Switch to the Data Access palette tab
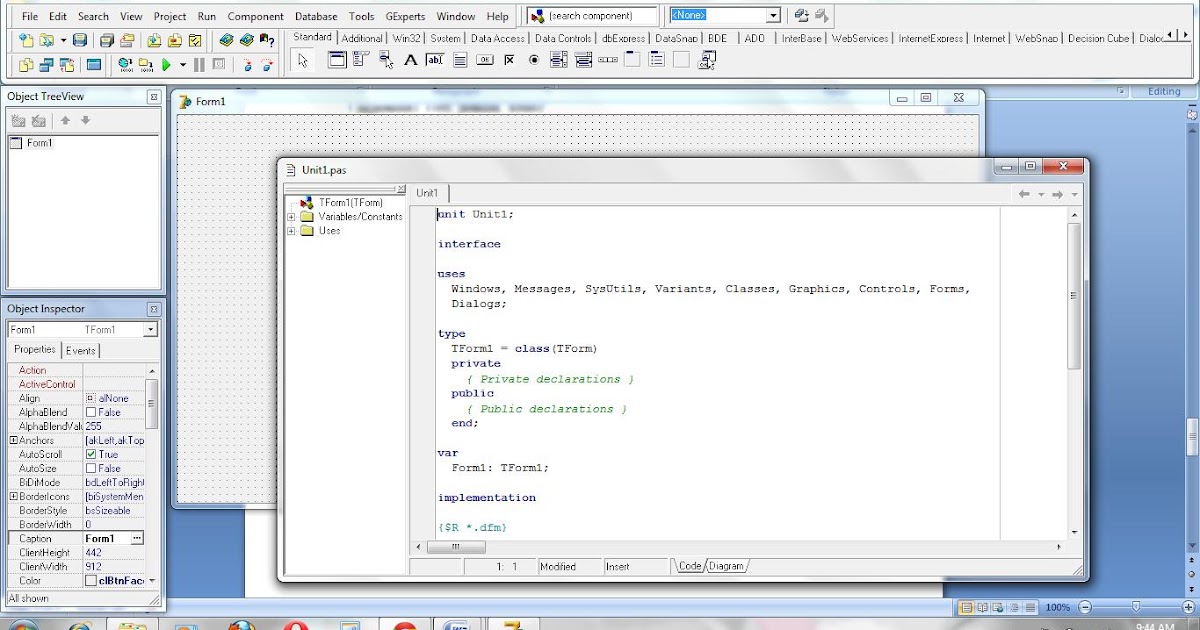The height and width of the screenshot is (630, 1200). 498,38
